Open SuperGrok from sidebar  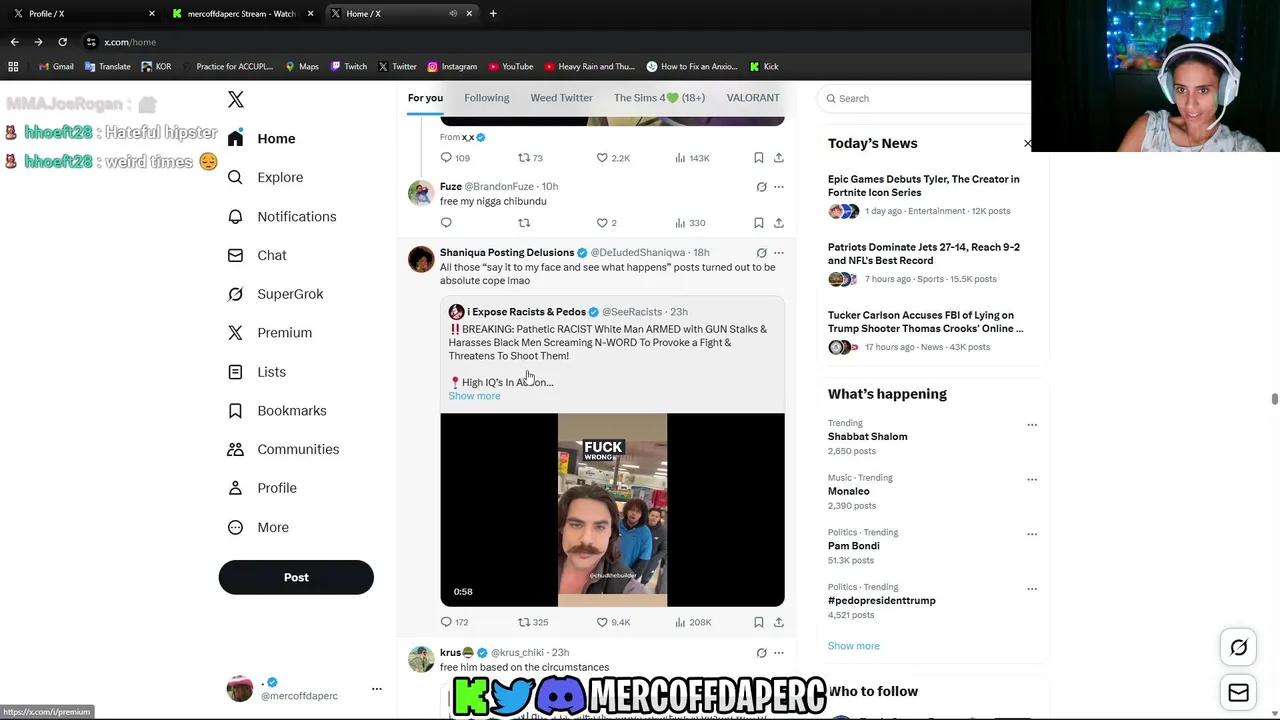click(x=276, y=294)
